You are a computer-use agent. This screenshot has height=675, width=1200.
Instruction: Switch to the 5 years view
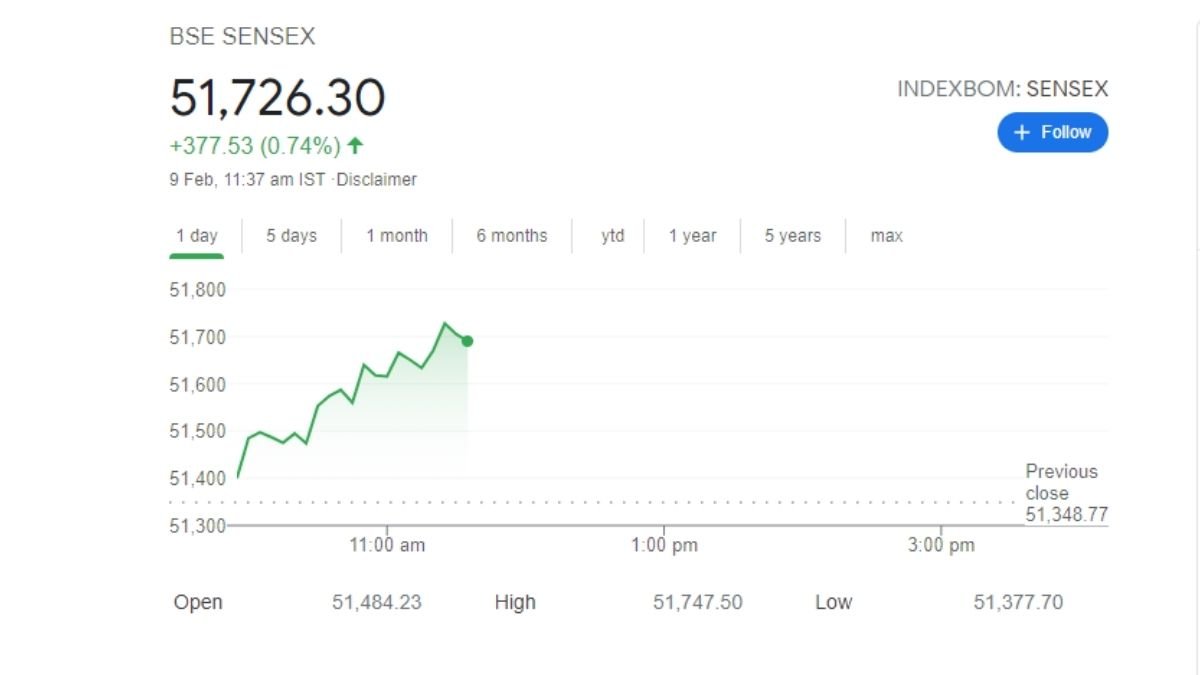(x=791, y=236)
